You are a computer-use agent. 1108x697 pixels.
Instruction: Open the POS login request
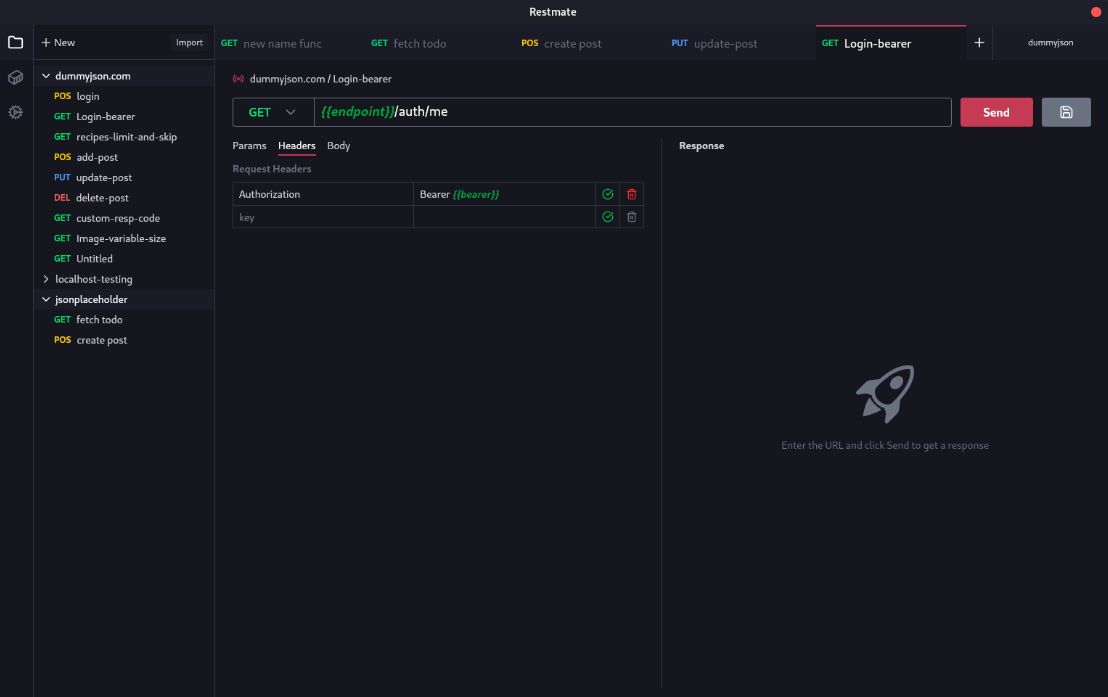coord(124,96)
